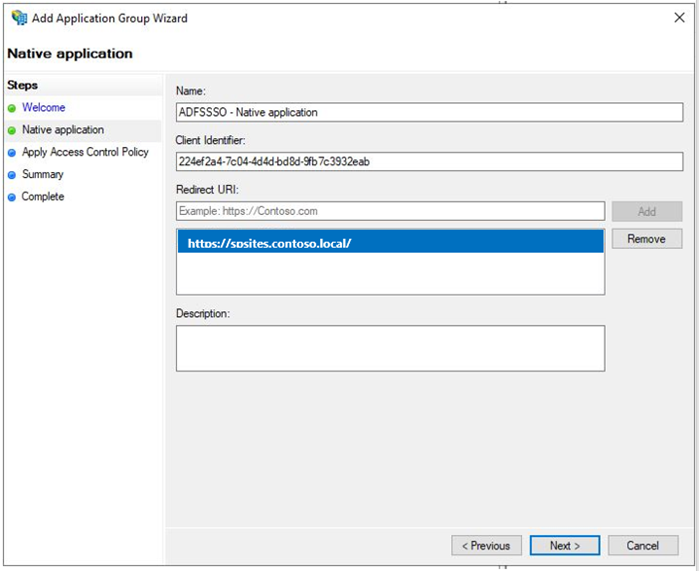Screen dimensions: 699x571
Task: Click the Redirect URI input box
Action: point(390,211)
